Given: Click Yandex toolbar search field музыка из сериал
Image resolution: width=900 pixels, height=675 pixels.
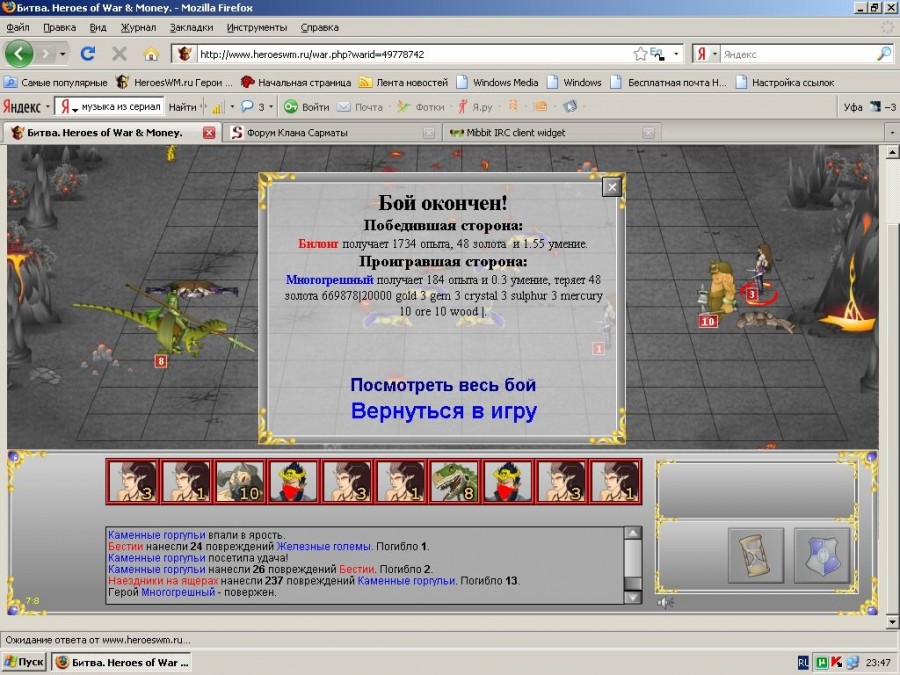Looking at the screenshot, I should [x=121, y=107].
